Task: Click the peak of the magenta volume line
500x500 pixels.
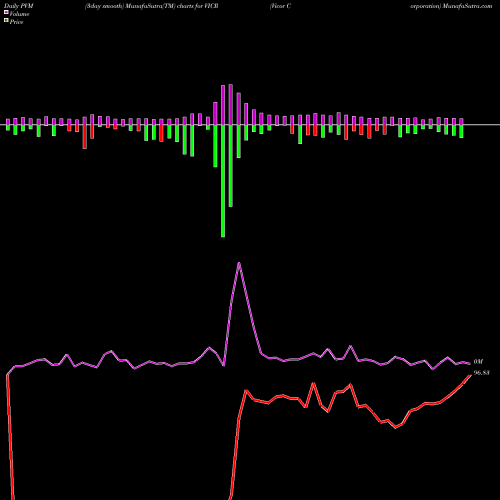Action: [x=239, y=263]
